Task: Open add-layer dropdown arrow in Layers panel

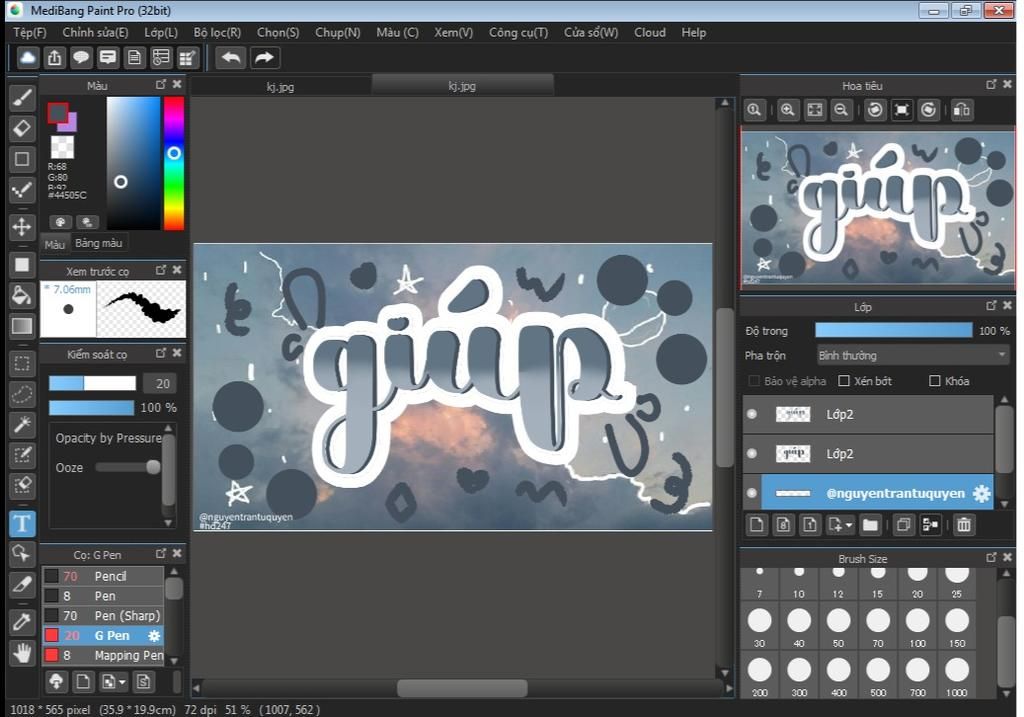Action: coord(849,525)
